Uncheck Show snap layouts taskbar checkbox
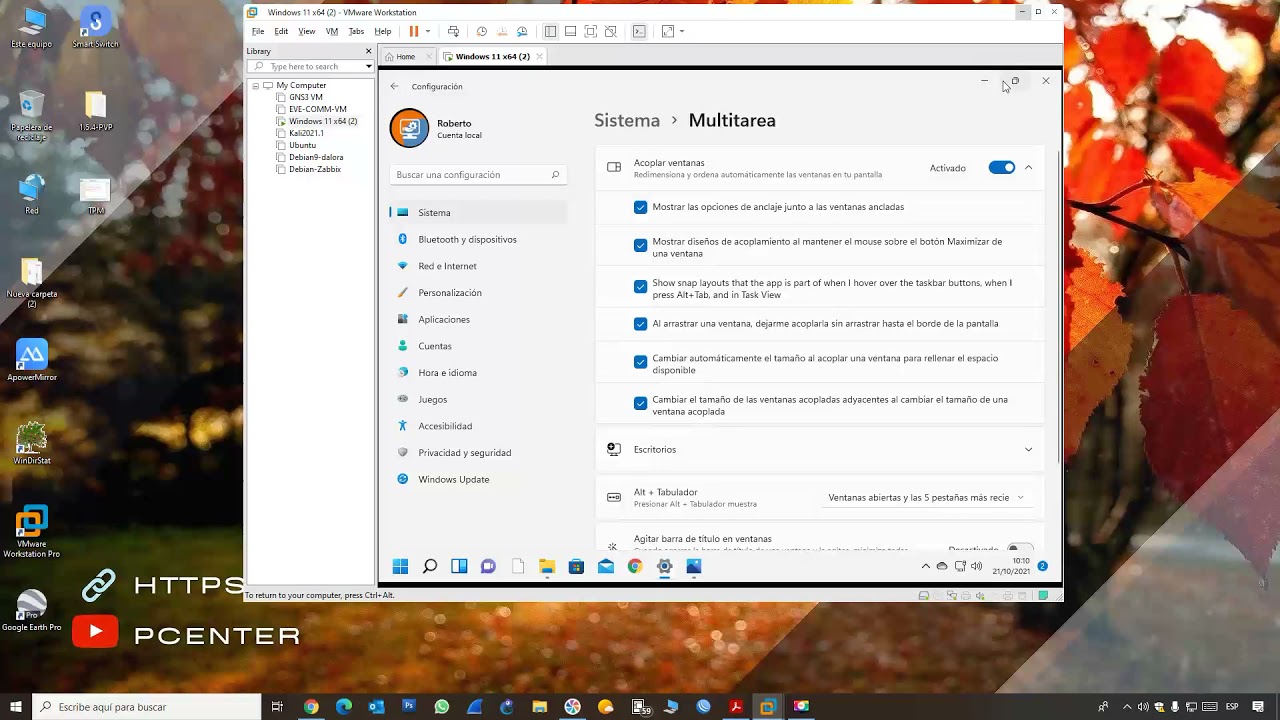The height and width of the screenshot is (720, 1280). pyautogui.click(x=640, y=286)
